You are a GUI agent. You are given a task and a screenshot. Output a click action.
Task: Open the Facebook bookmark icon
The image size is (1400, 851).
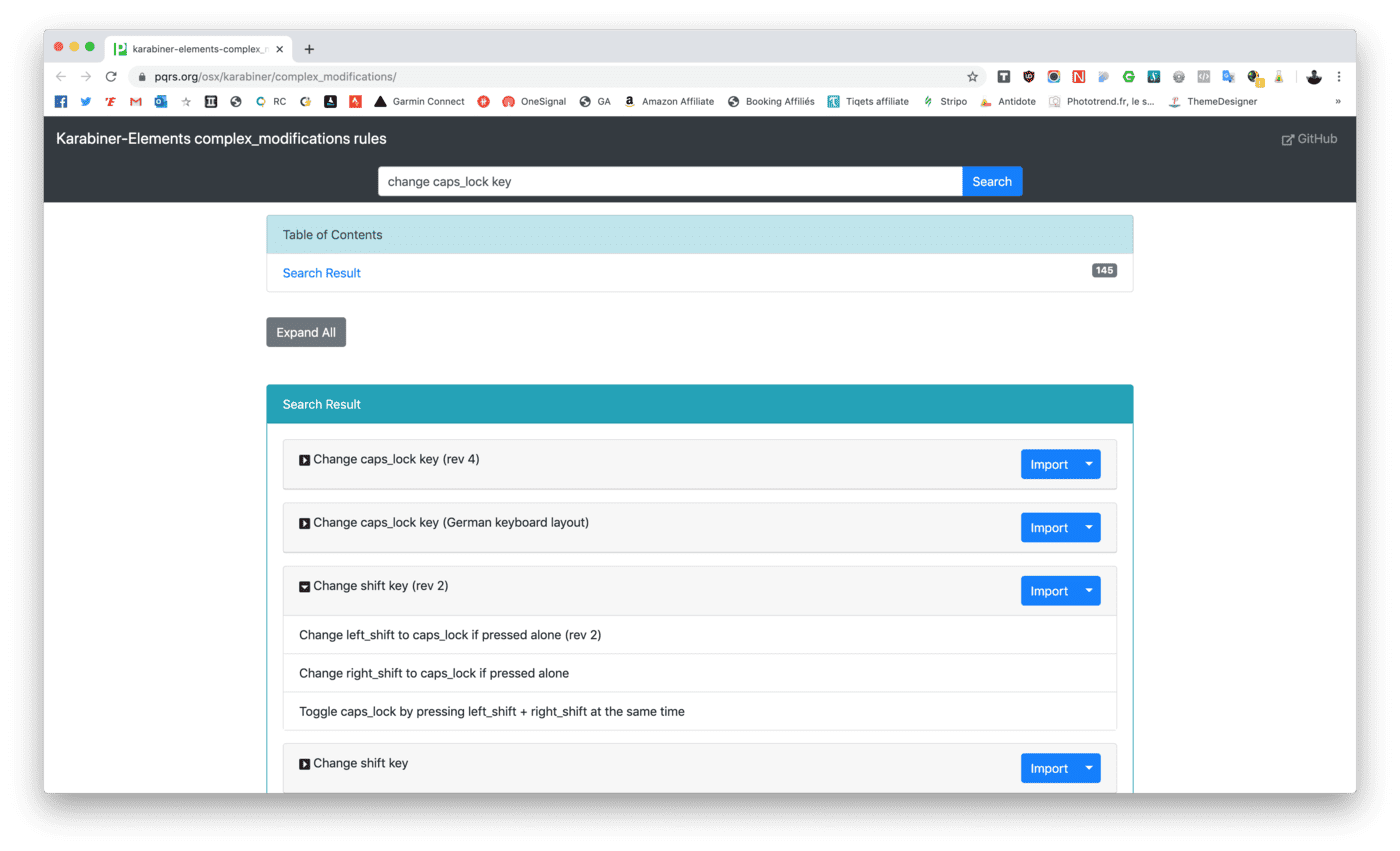click(61, 101)
